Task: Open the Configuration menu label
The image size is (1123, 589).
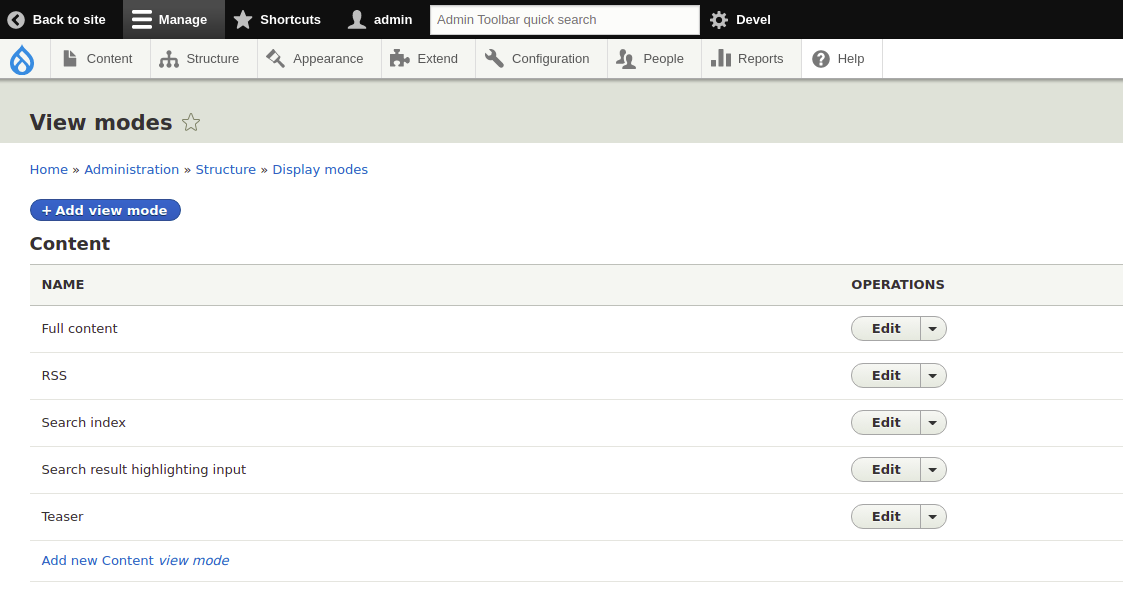Action: pos(551,59)
